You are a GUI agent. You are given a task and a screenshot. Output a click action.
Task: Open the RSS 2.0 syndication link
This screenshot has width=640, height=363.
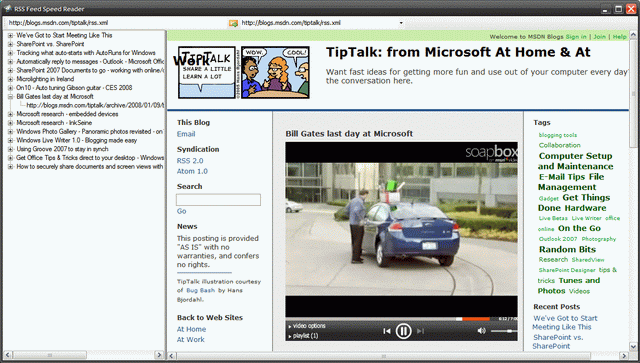tap(190, 161)
